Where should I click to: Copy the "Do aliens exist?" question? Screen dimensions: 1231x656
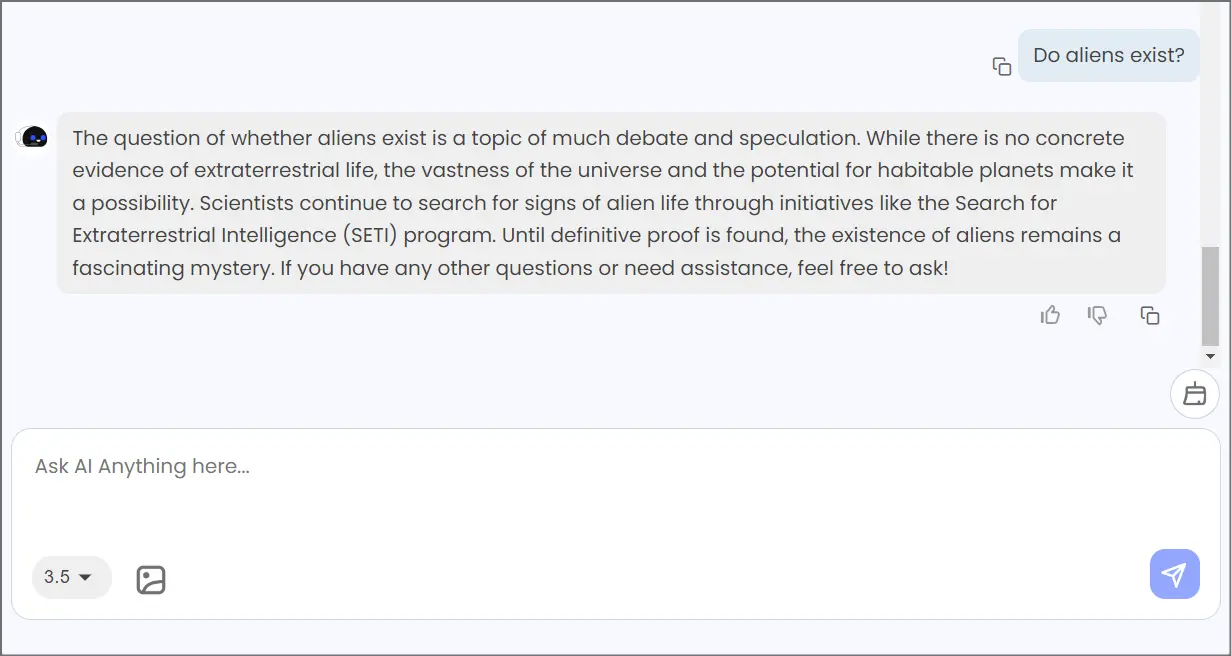(1001, 65)
